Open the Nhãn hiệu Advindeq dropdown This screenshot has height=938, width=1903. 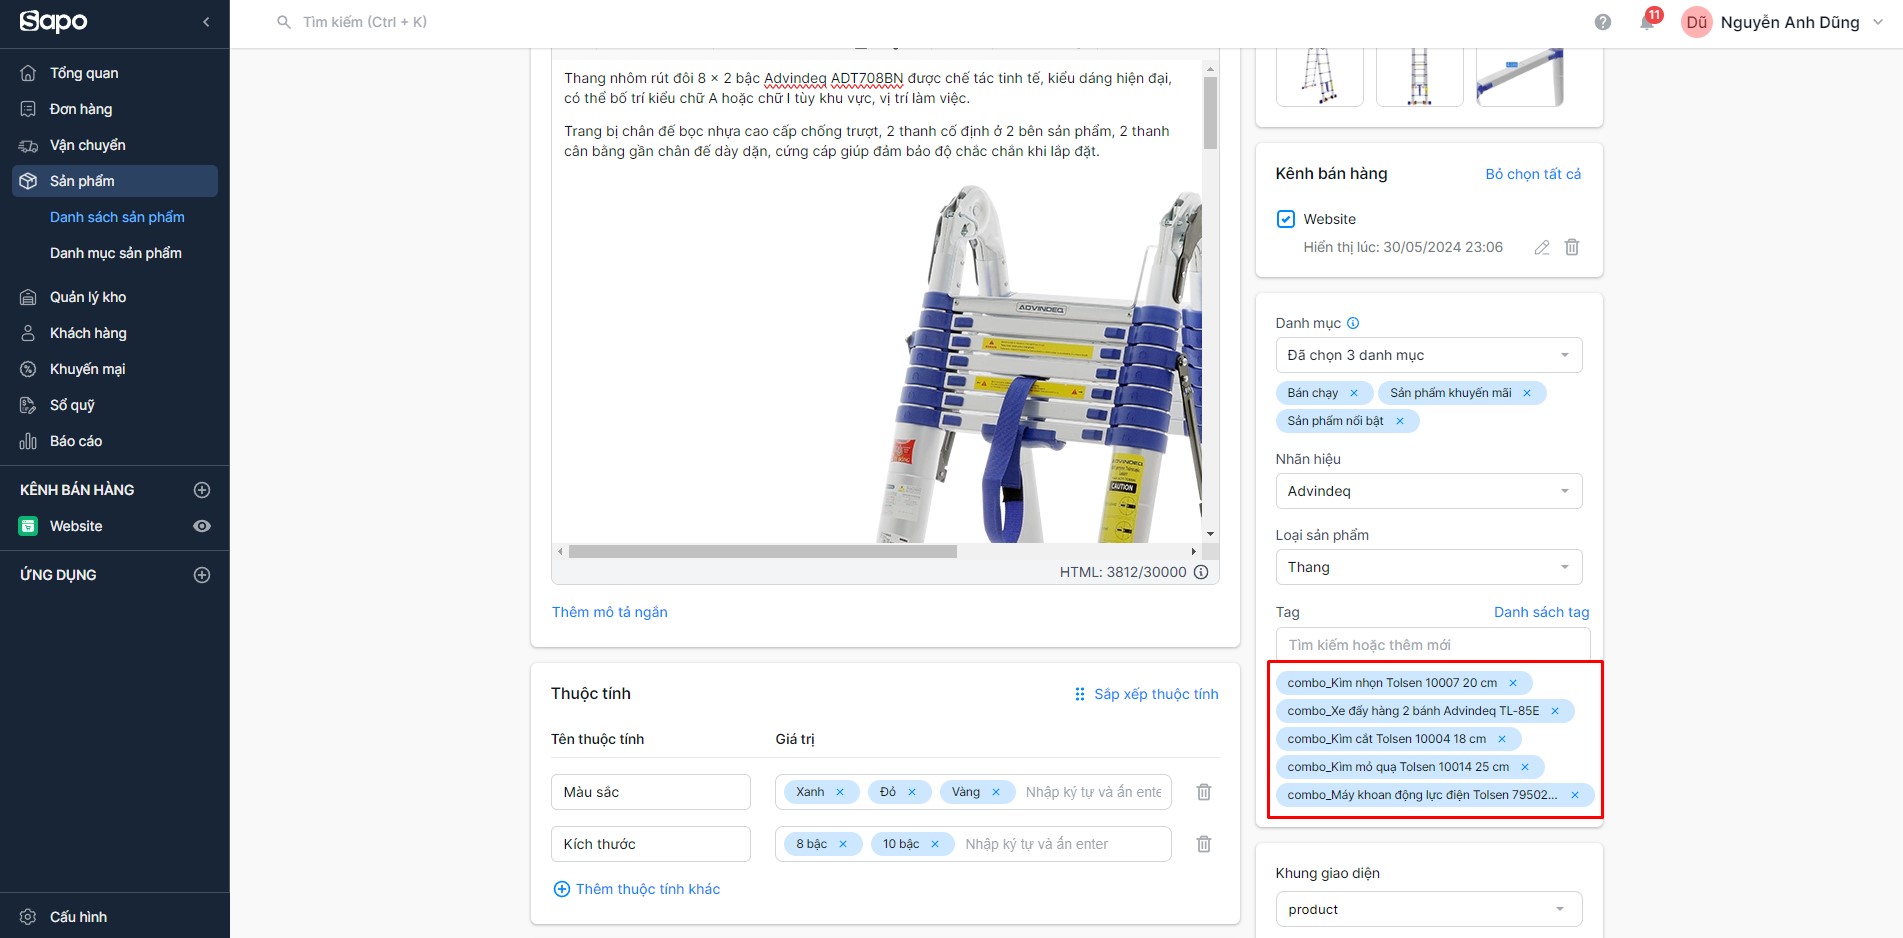tap(1429, 491)
